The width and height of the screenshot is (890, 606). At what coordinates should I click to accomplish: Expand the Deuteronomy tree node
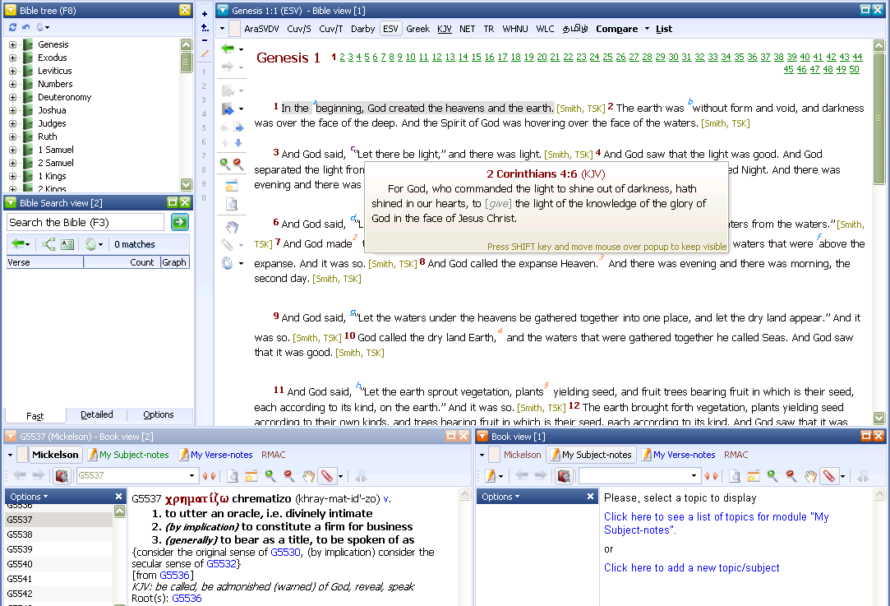[12, 97]
